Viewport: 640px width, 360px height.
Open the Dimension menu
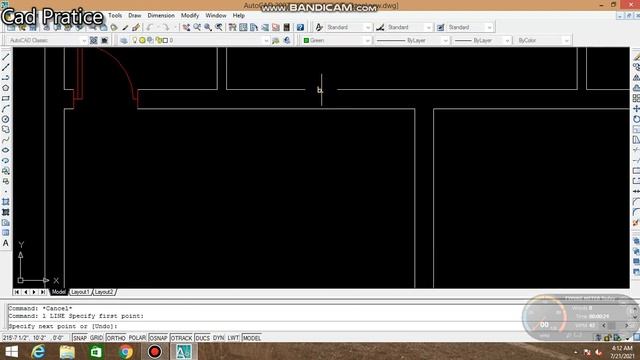161,16
